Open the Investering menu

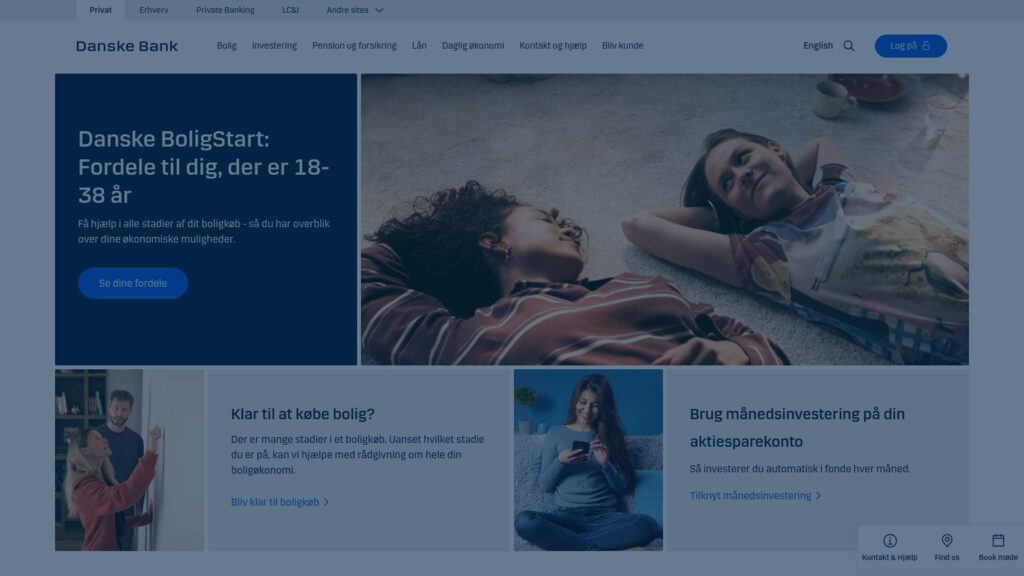[x=274, y=46]
